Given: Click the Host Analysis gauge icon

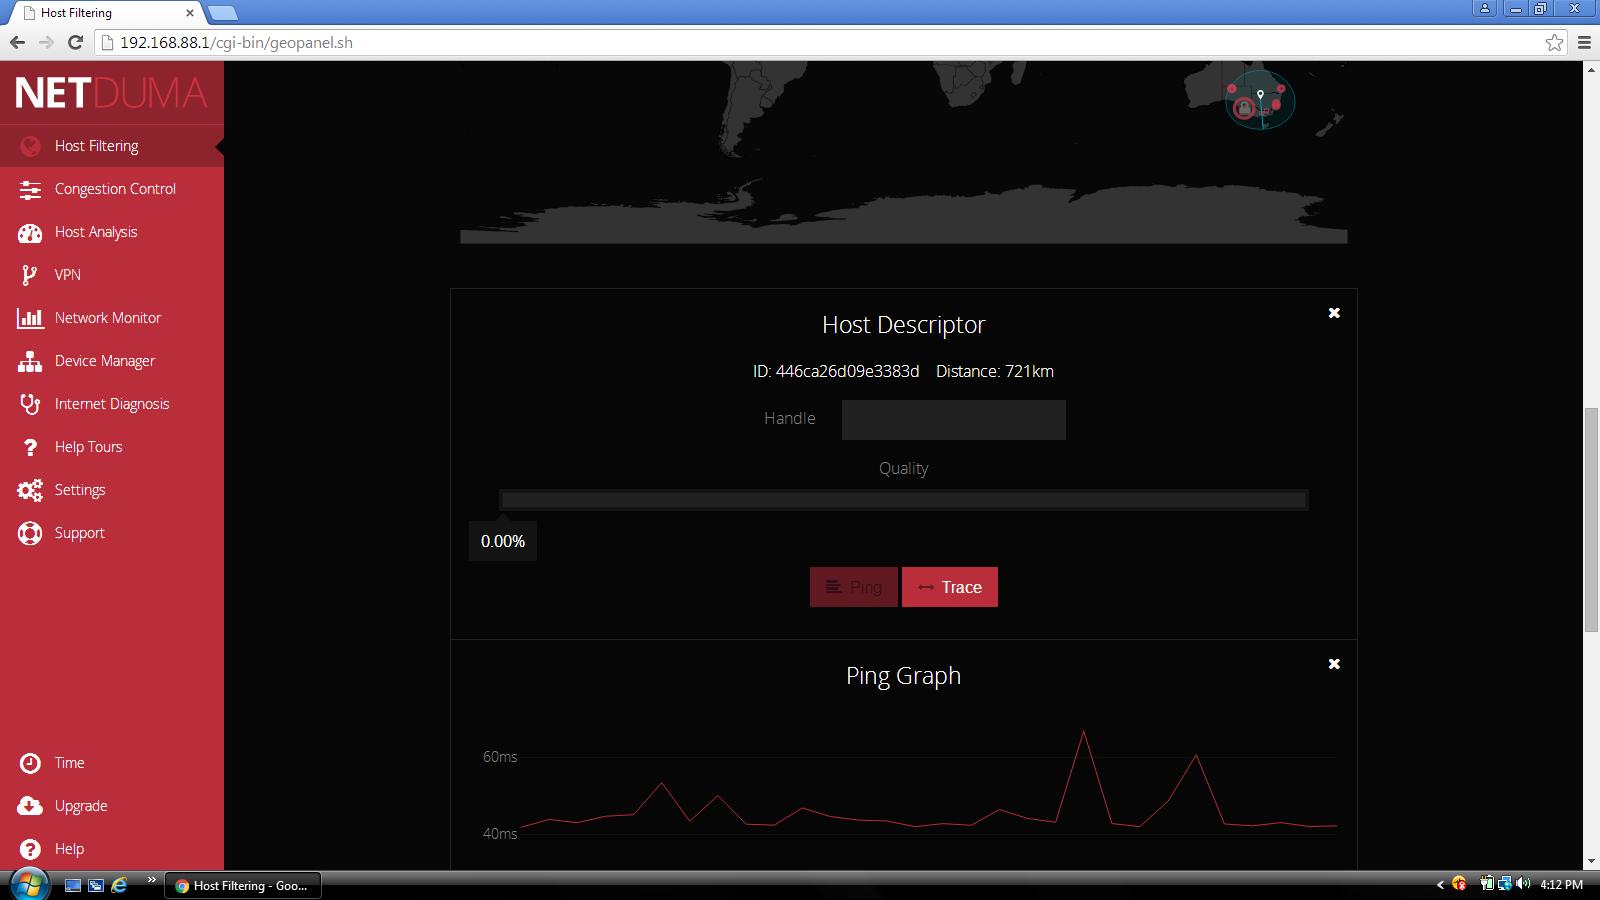Looking at the screenshot, I should 30,232.
